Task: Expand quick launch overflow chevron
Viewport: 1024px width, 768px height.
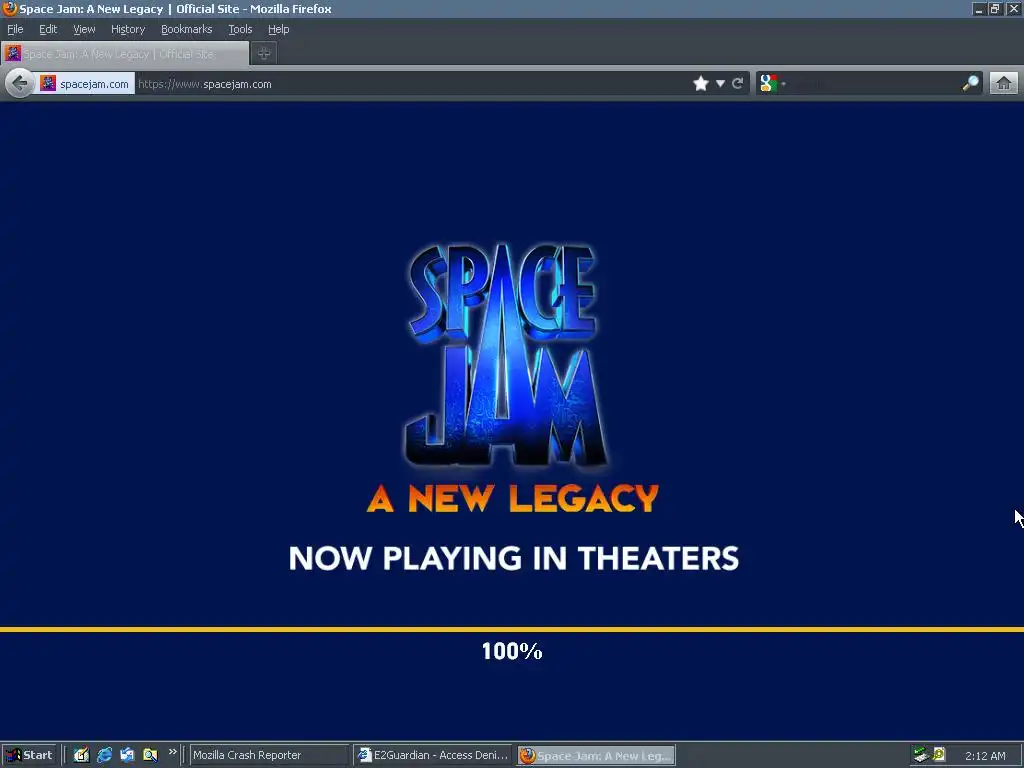Action: tap(172, 752)
